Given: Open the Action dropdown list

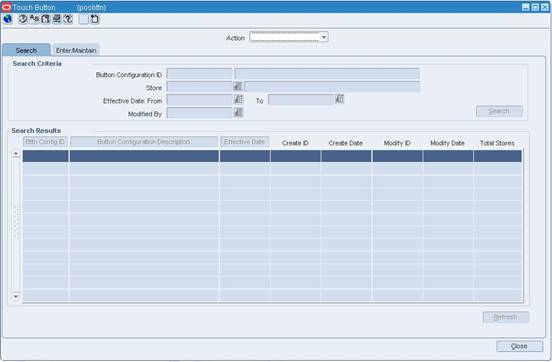Looking at the screenshot, I should point(324,37).
